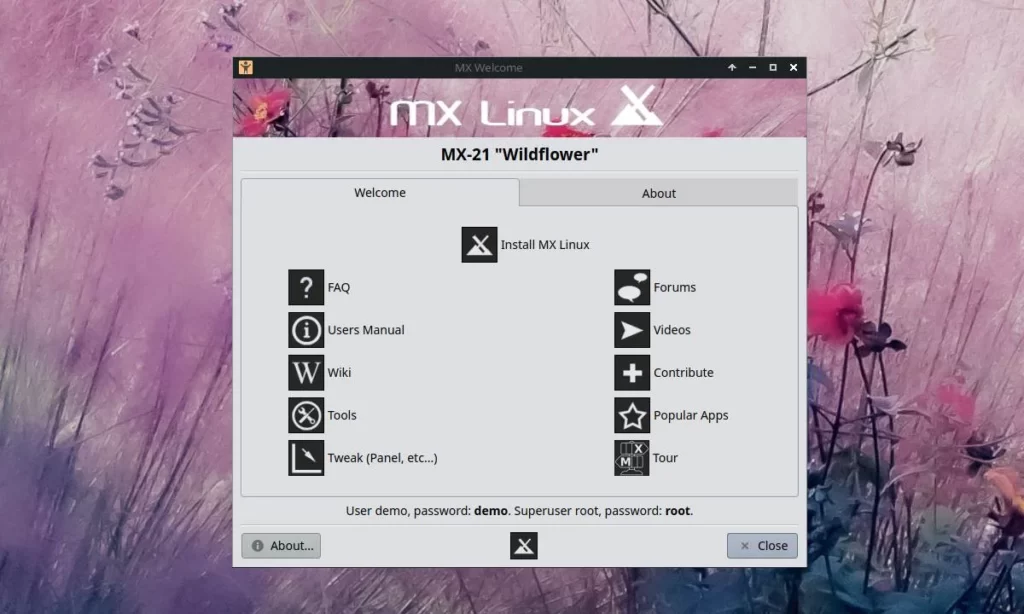This screenshot has width=1024, height=614.
Task: Open the FAQ question mark icon
Action: point(306,287)
